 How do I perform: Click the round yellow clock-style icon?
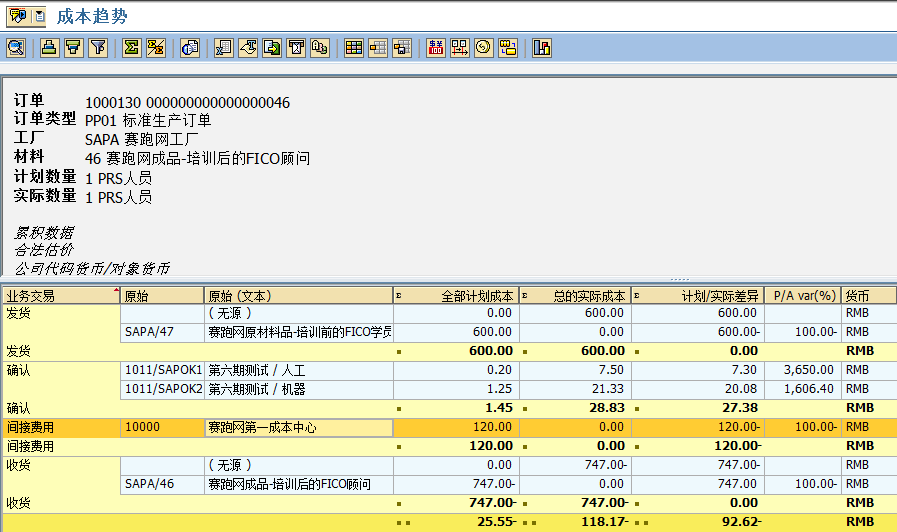tap(483, 47)
